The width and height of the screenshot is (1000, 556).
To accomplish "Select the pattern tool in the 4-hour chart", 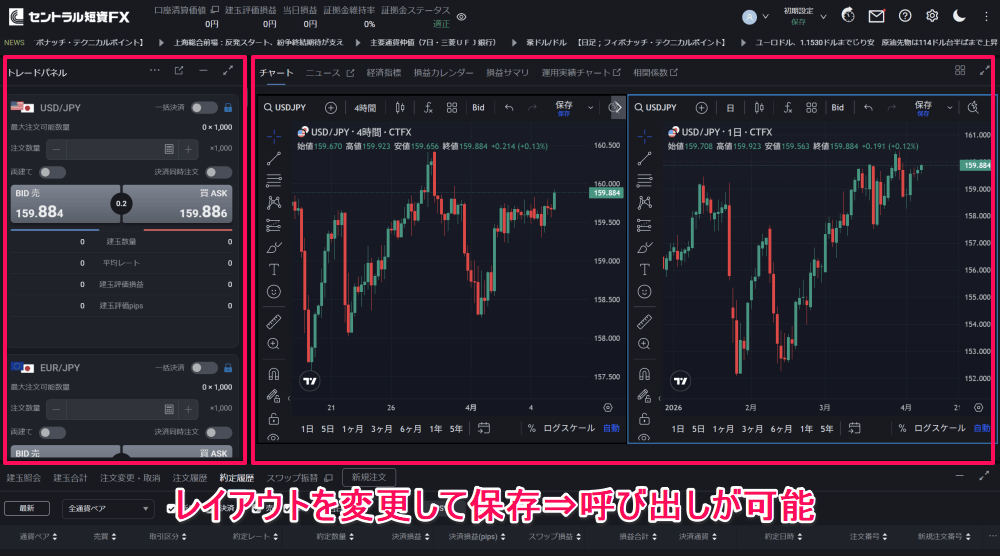I will (x=274, y=203).
